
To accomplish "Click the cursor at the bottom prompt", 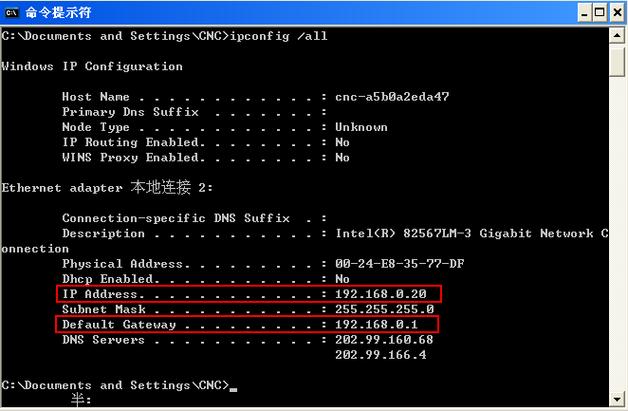I will pos(233,389).
